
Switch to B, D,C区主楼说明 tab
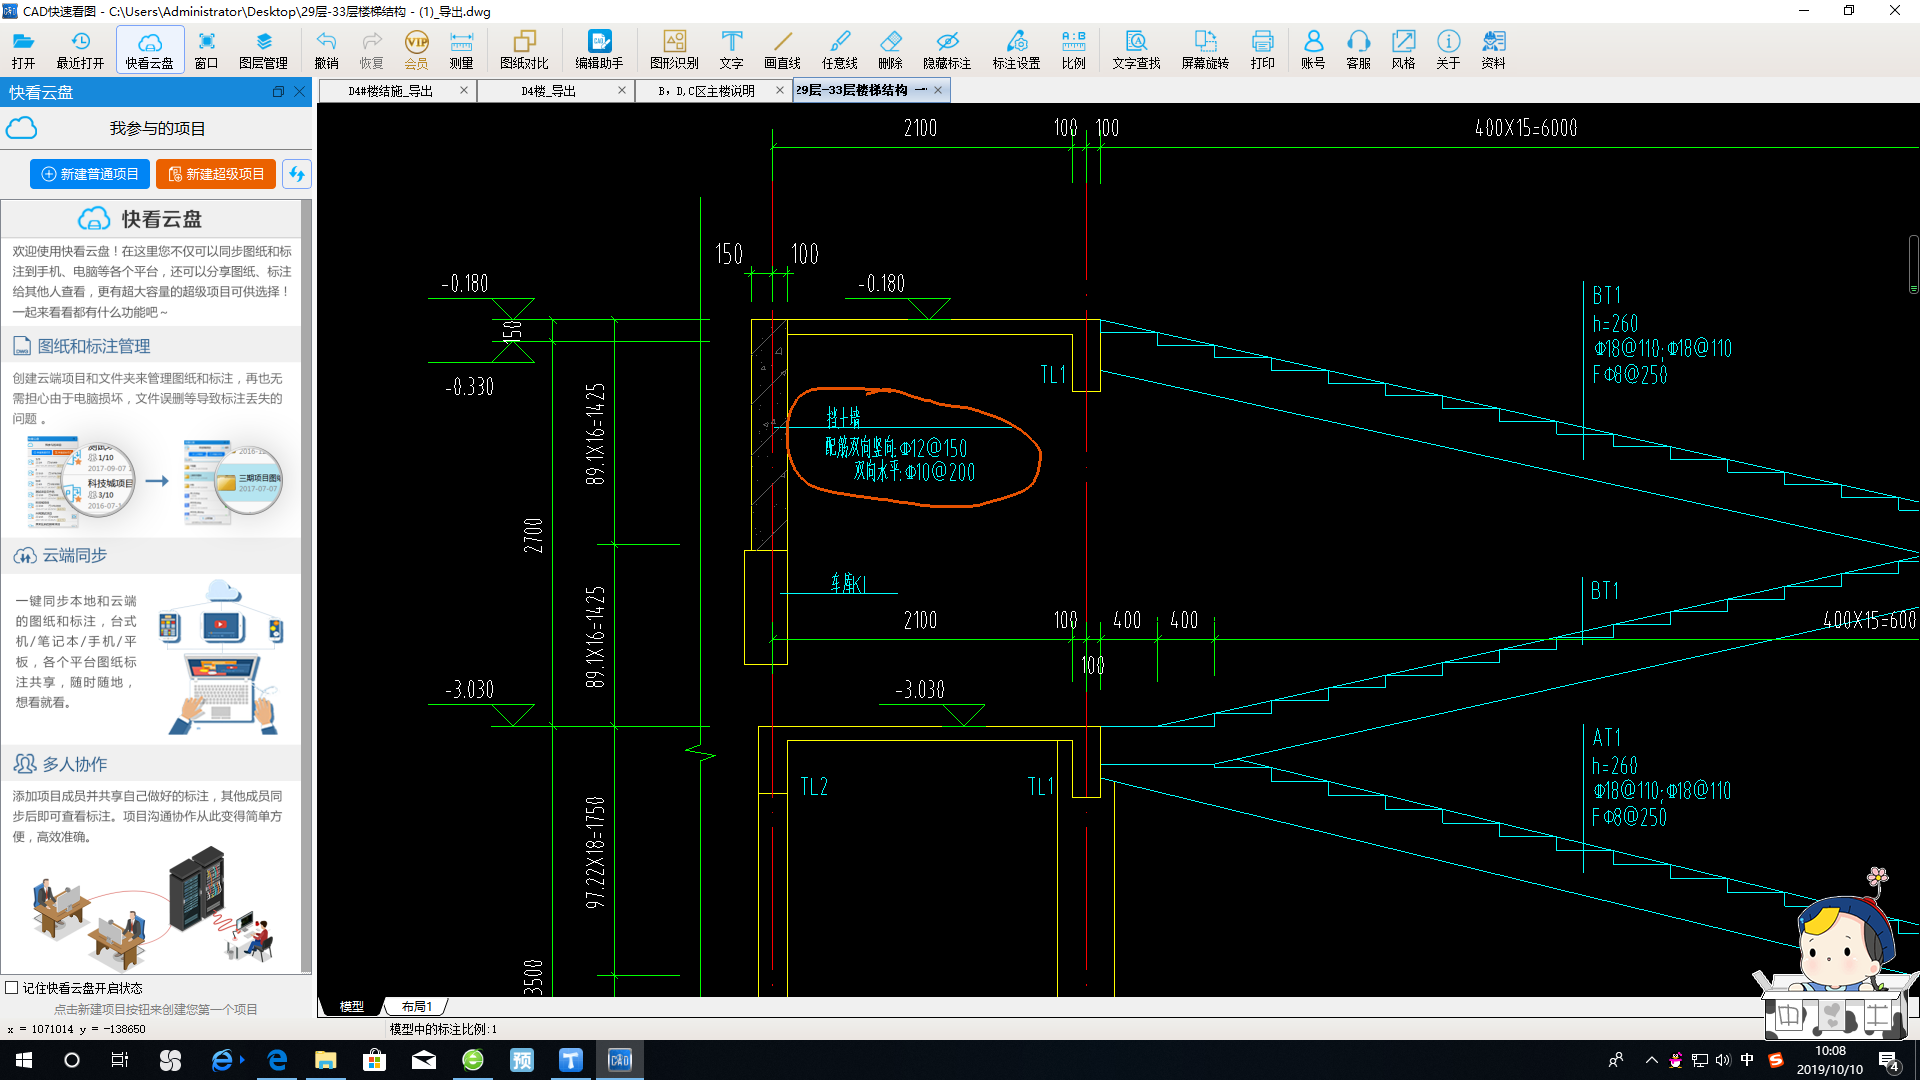pyautogui.click(x=706, y=90)
